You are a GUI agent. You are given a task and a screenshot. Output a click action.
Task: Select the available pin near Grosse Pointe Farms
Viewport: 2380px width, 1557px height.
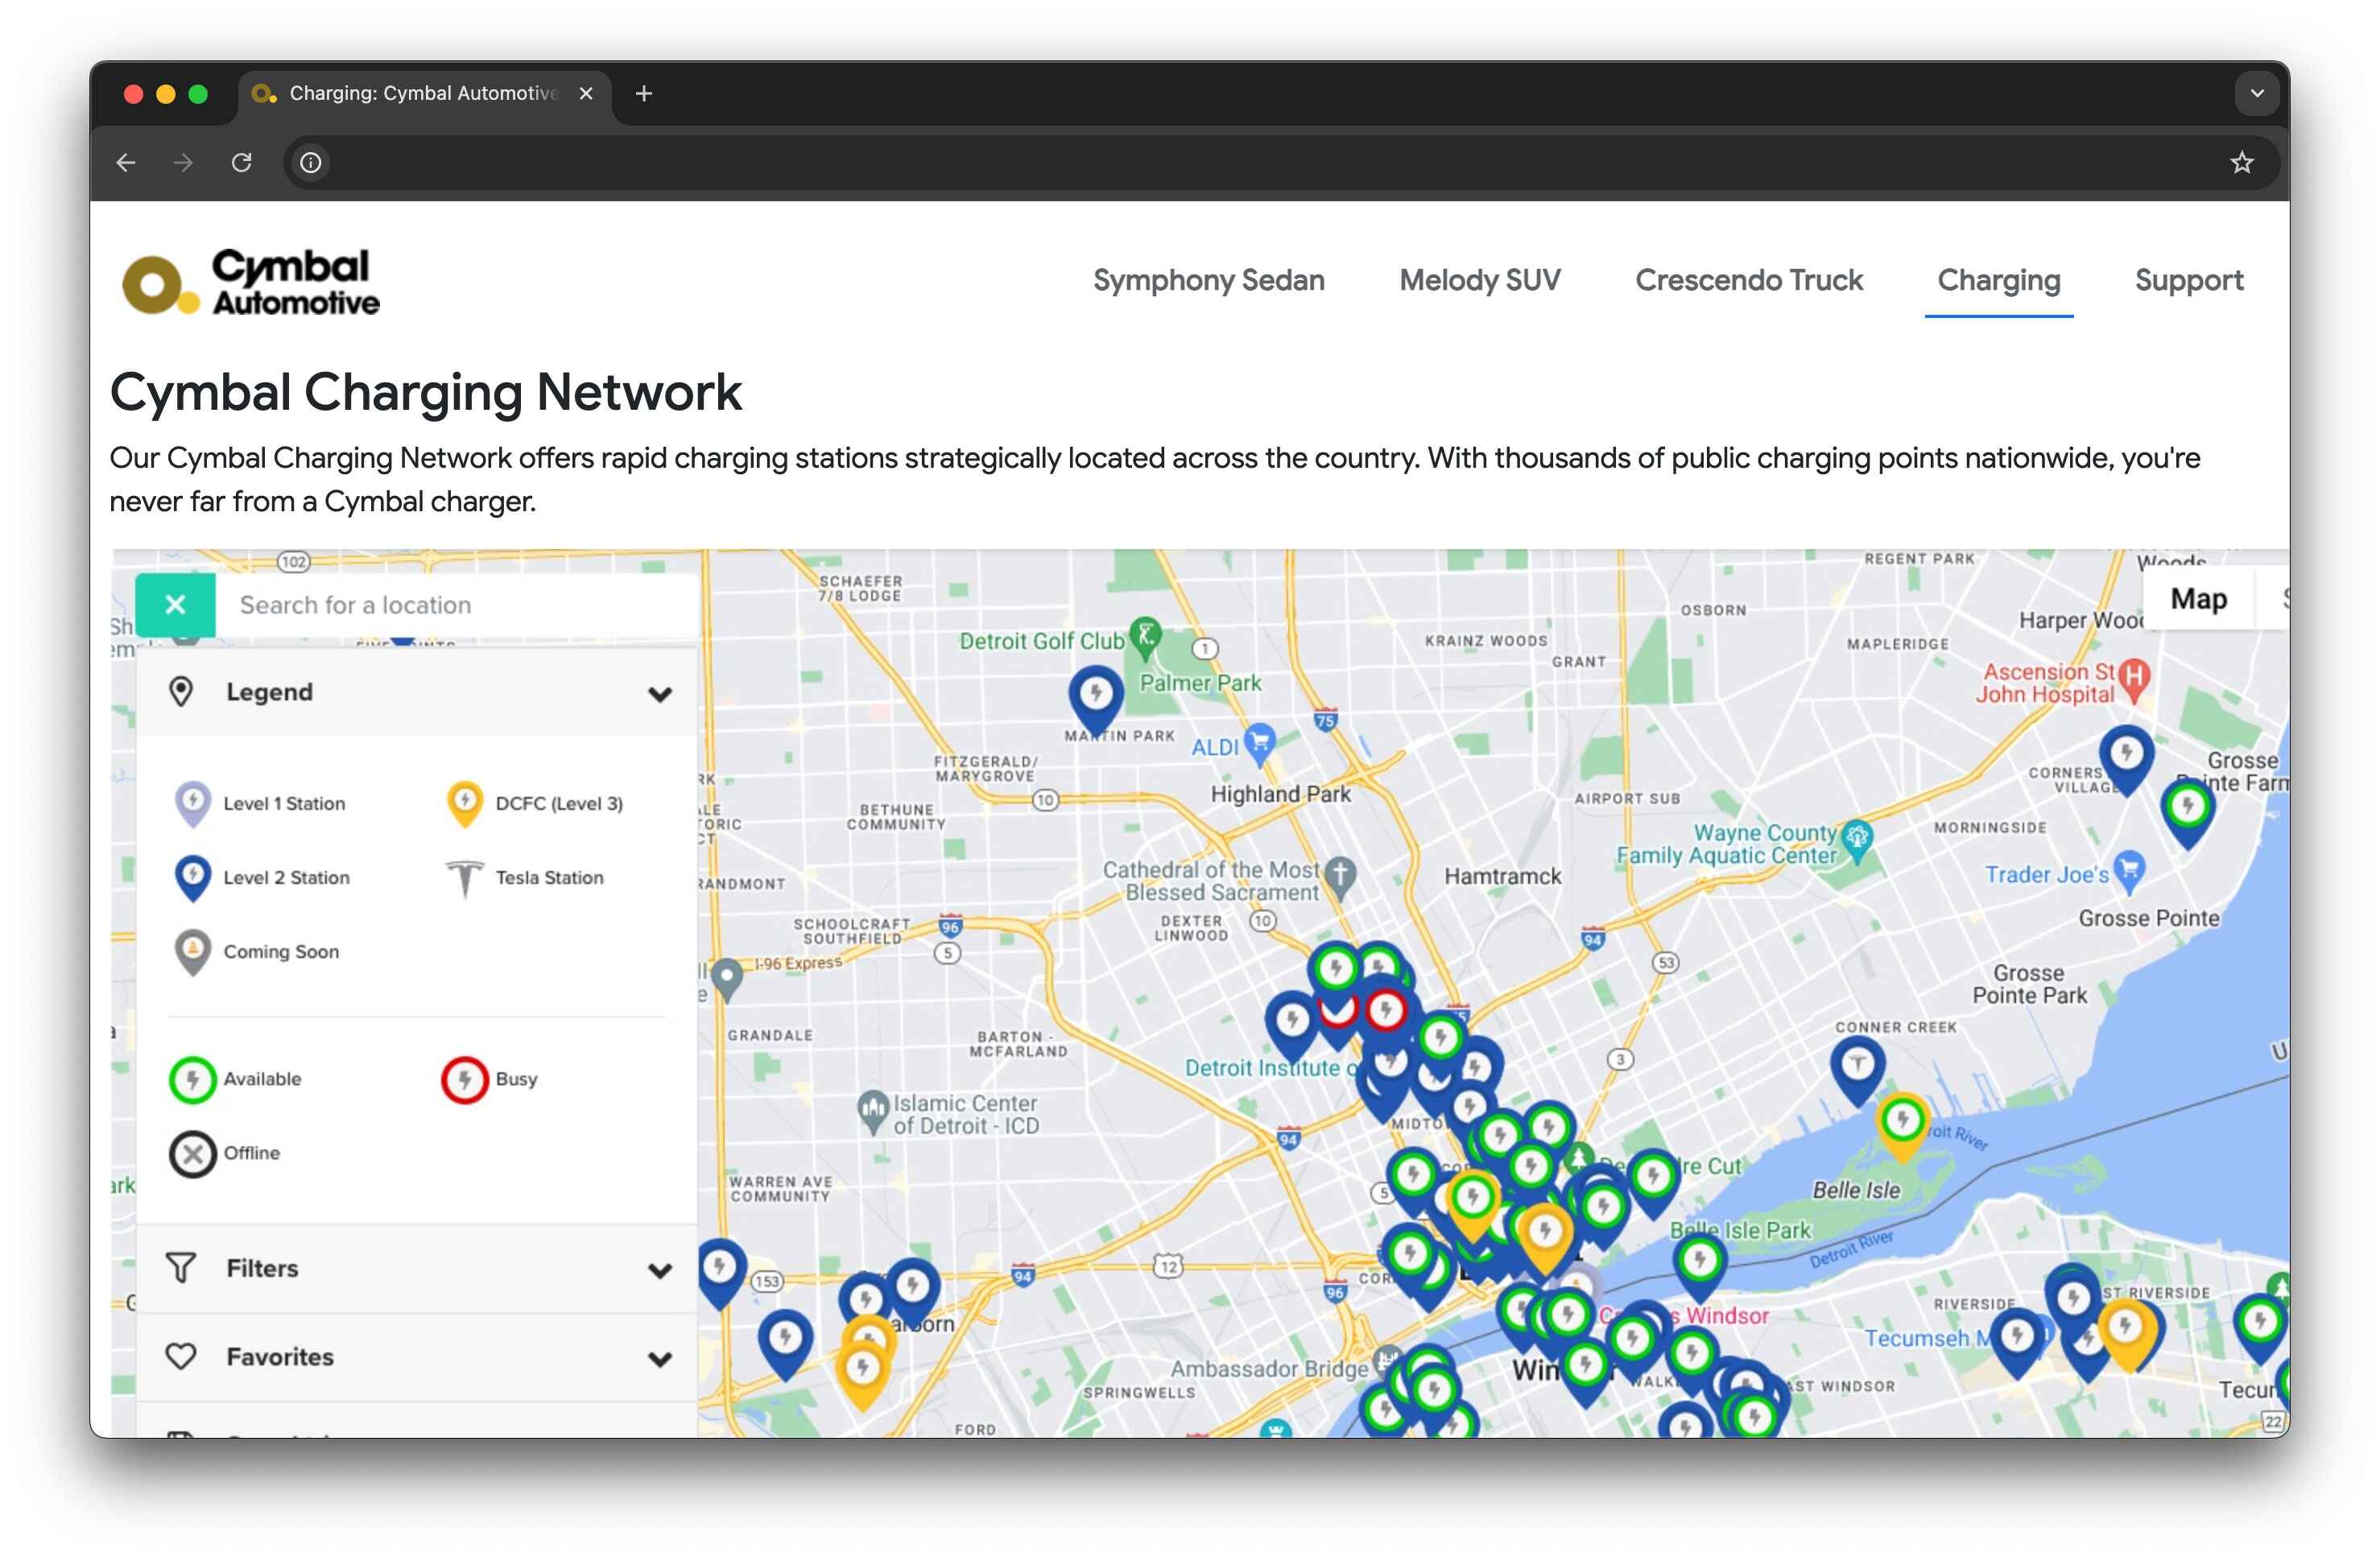coord(2187,813)
